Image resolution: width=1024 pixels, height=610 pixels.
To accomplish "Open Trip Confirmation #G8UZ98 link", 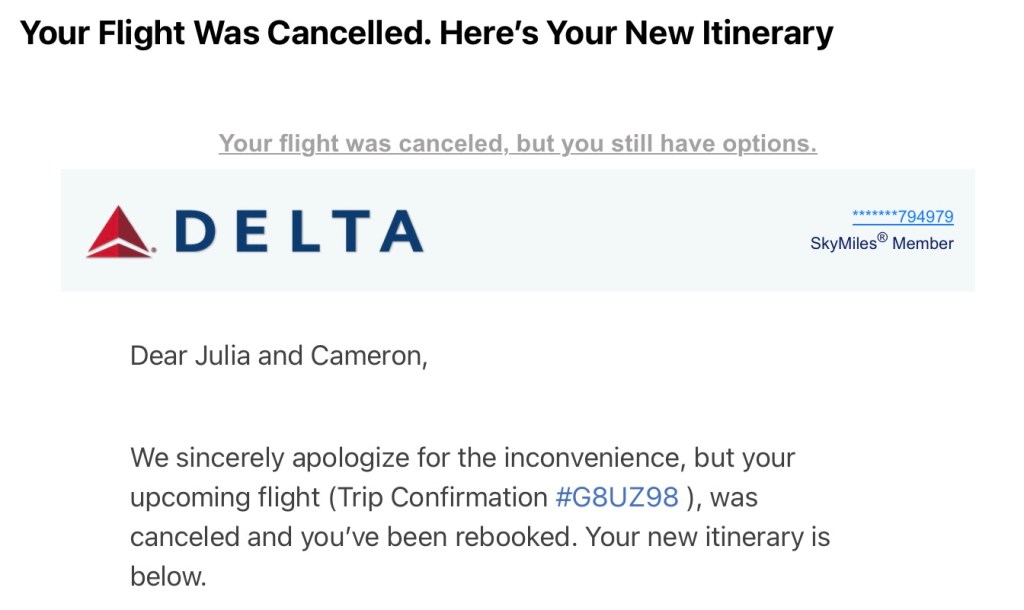I will [x=617, y=497].
